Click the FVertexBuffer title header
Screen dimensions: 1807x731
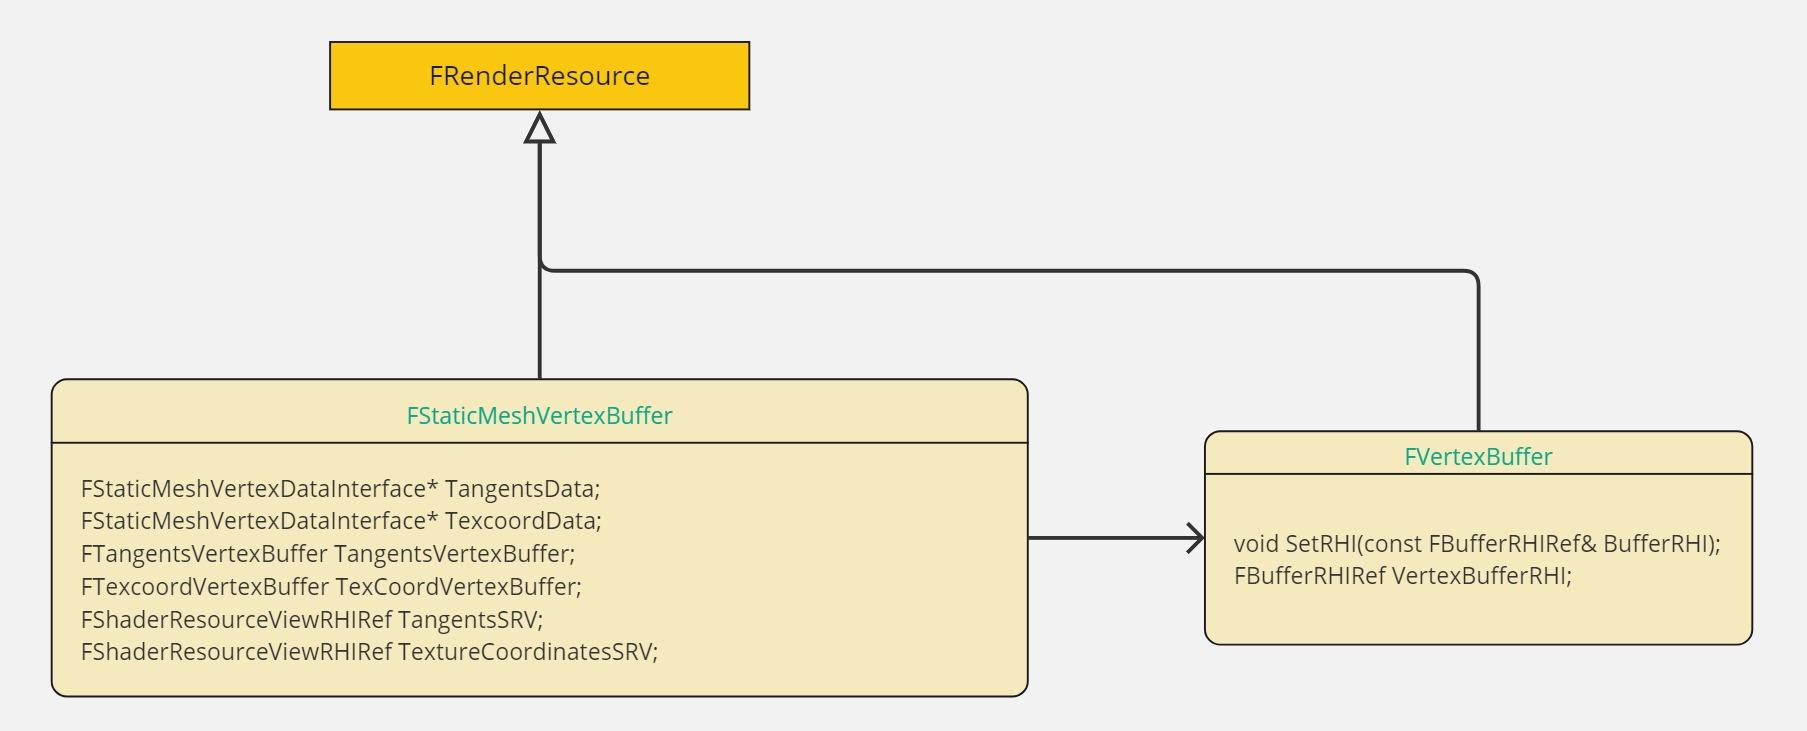[x=1478, y=456]
